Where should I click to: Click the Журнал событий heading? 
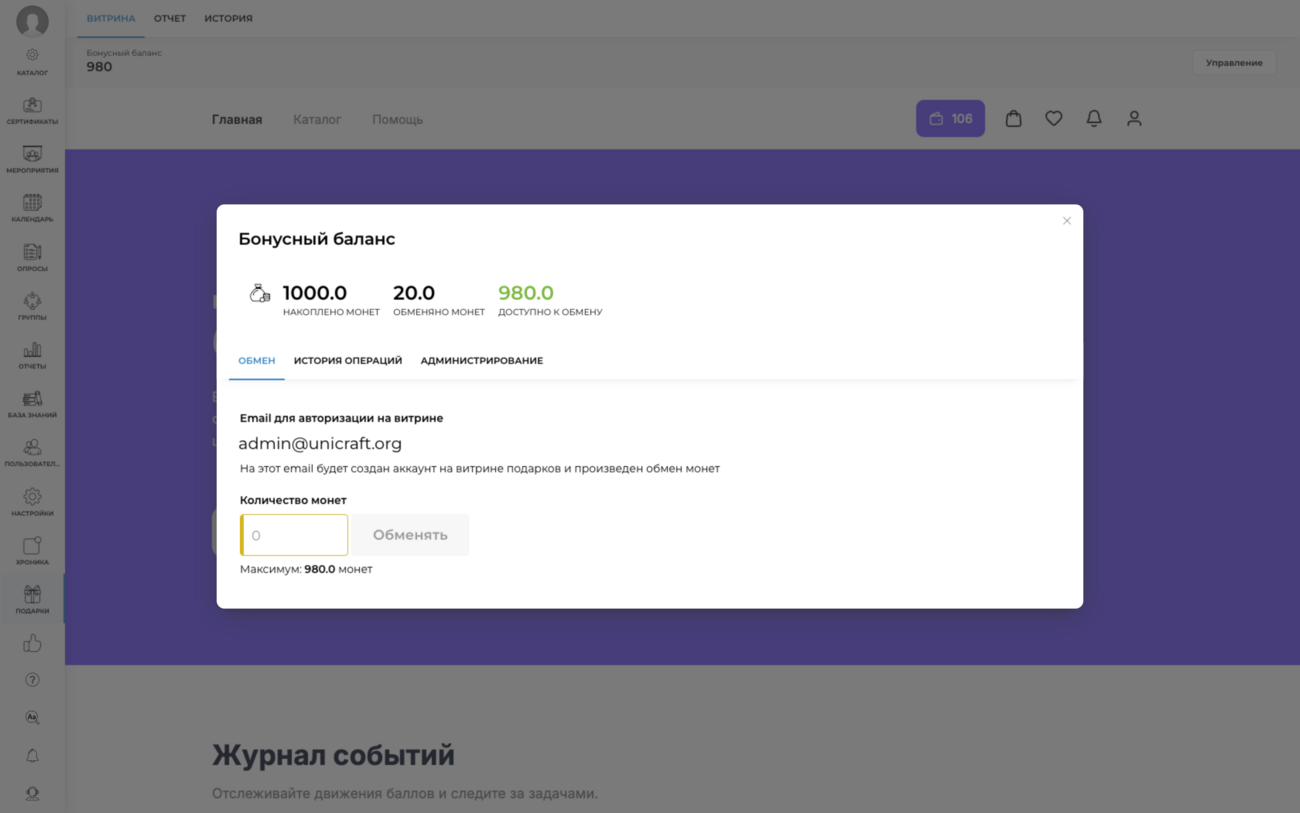pyautogui.click(x=333, y=755)
